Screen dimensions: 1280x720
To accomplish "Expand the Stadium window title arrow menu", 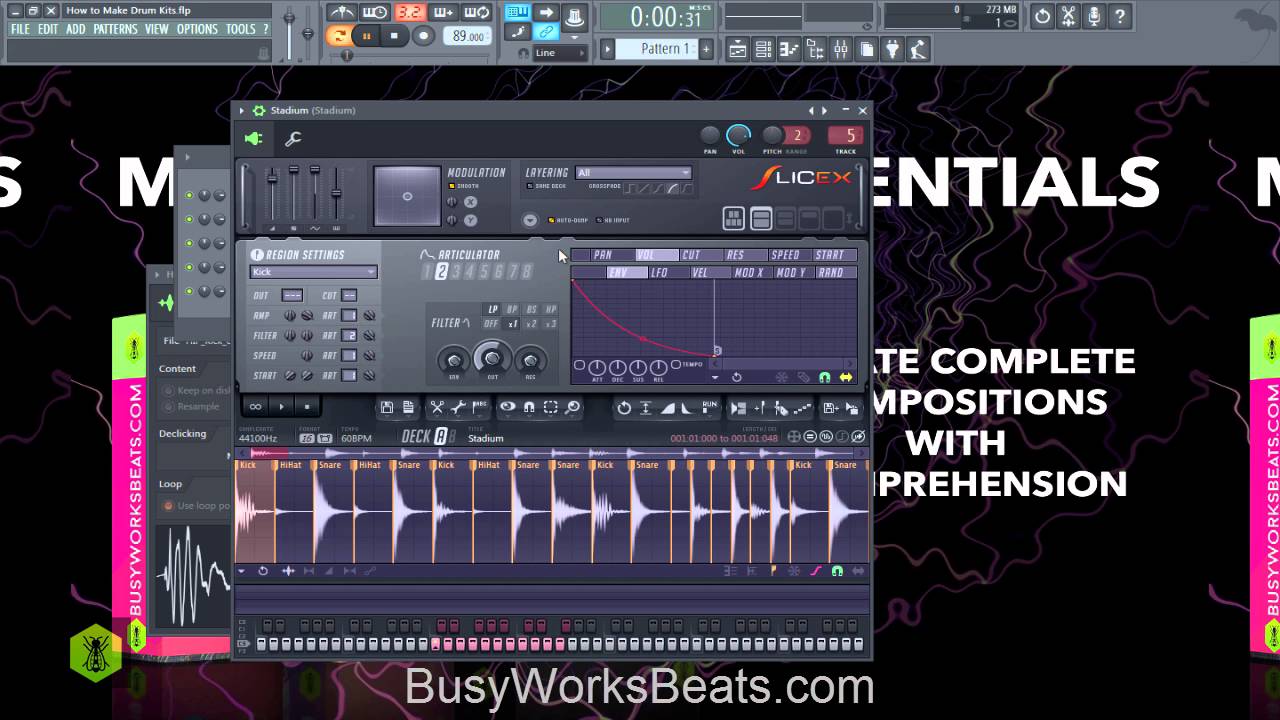I will 241,110.
